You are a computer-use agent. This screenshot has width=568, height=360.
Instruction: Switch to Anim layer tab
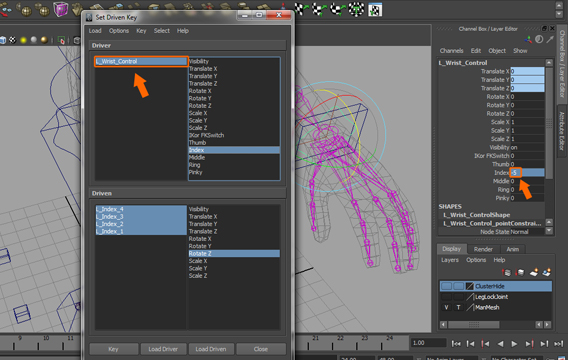tap(513, 249)
